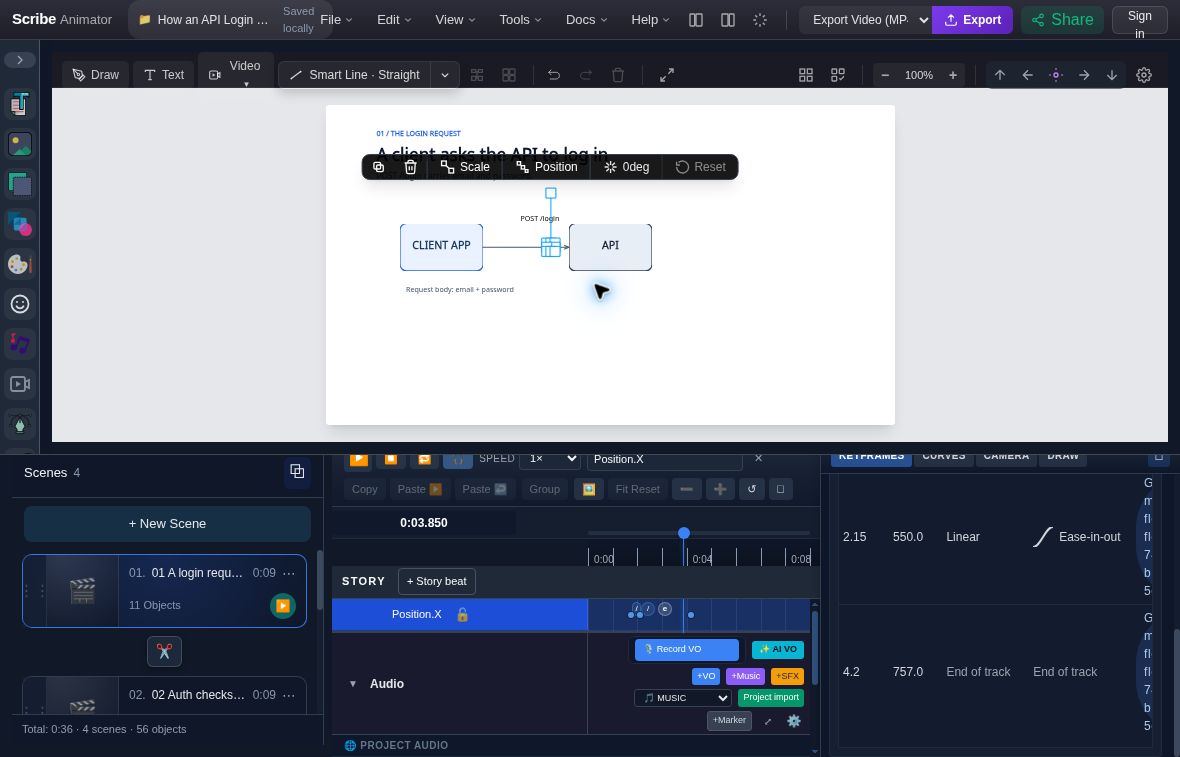
Task: Open the emoji sidebar icon
Action: click(x=20, y=304)
